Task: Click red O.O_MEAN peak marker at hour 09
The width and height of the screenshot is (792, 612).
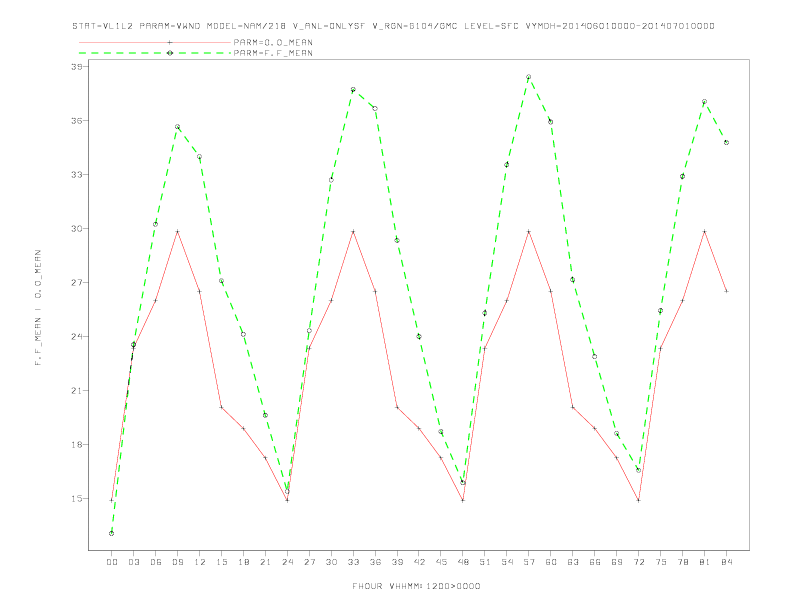Action: coord(177,231)
